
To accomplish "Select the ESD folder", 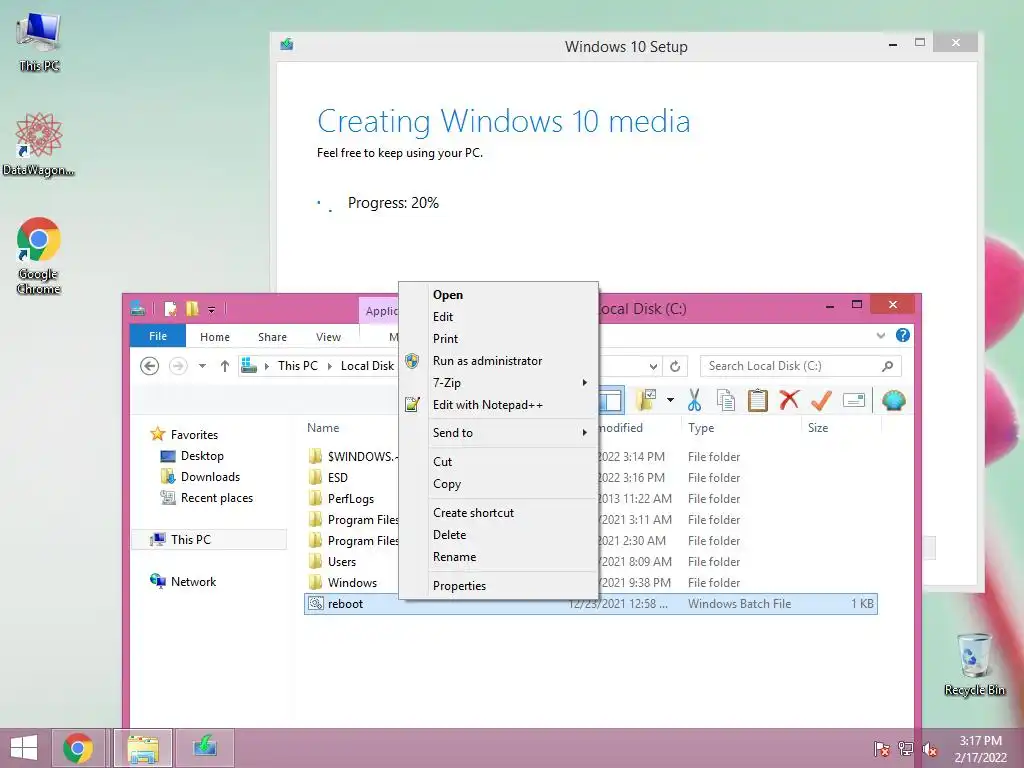I will 338,477.
